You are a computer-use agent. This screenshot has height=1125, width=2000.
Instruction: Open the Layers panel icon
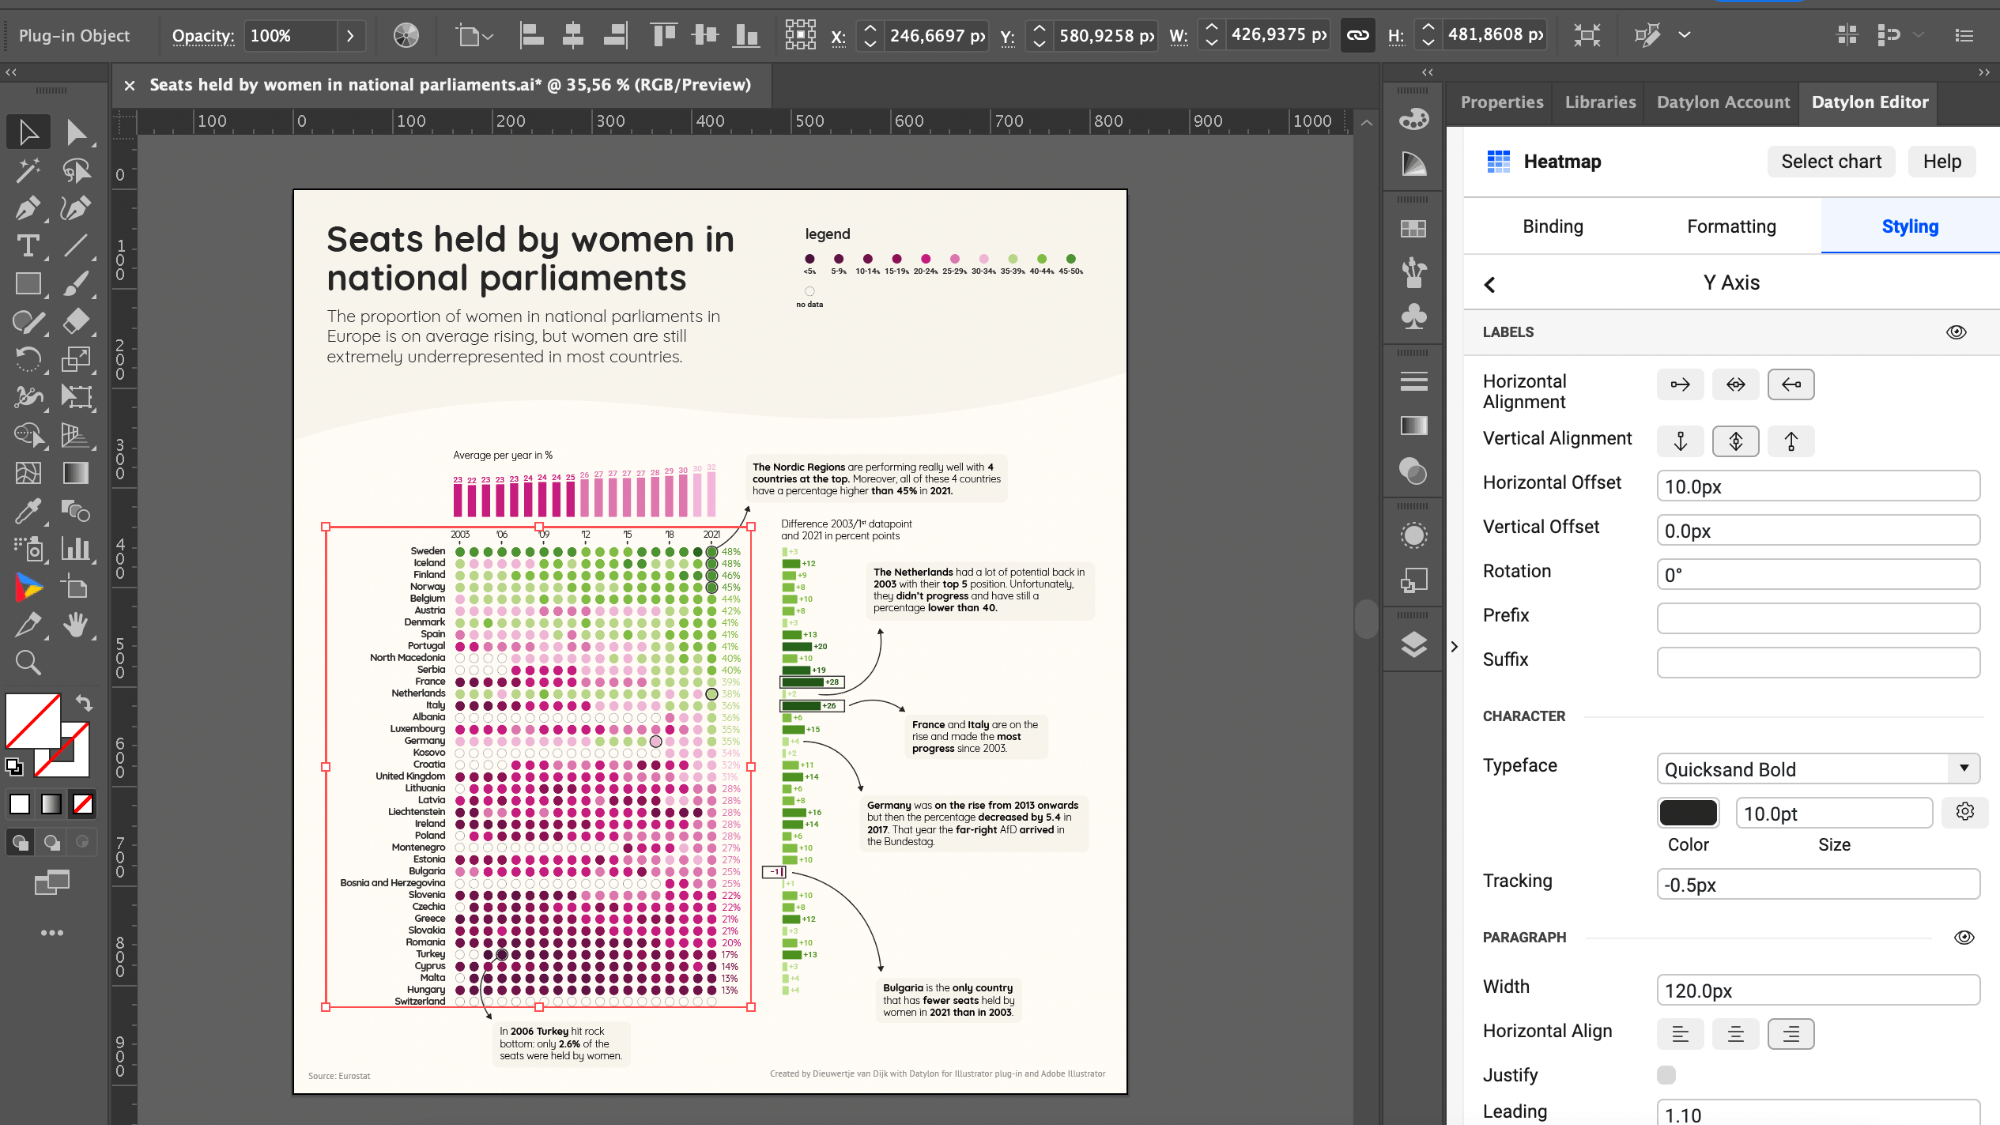[x=1413, y=645]
